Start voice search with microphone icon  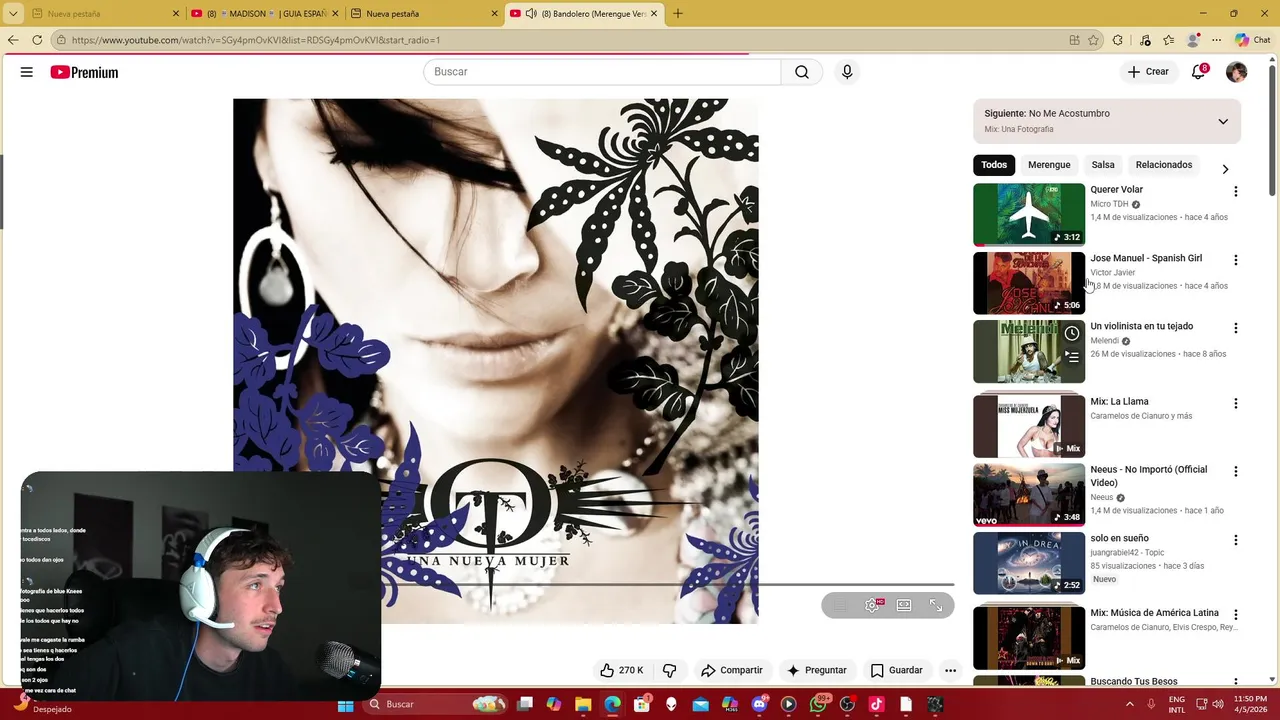(x=847, y=72)
